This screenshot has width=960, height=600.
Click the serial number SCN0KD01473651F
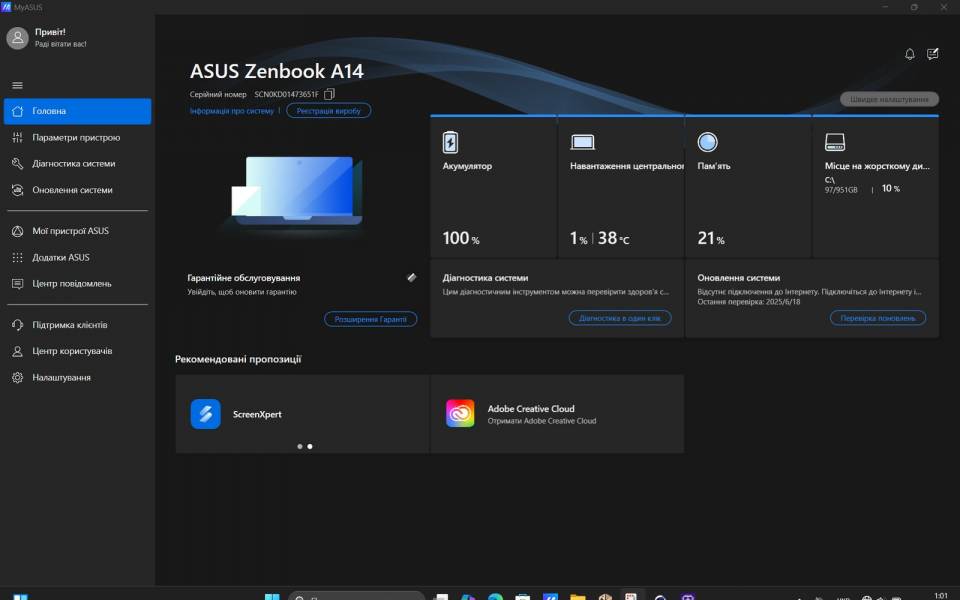287,94
